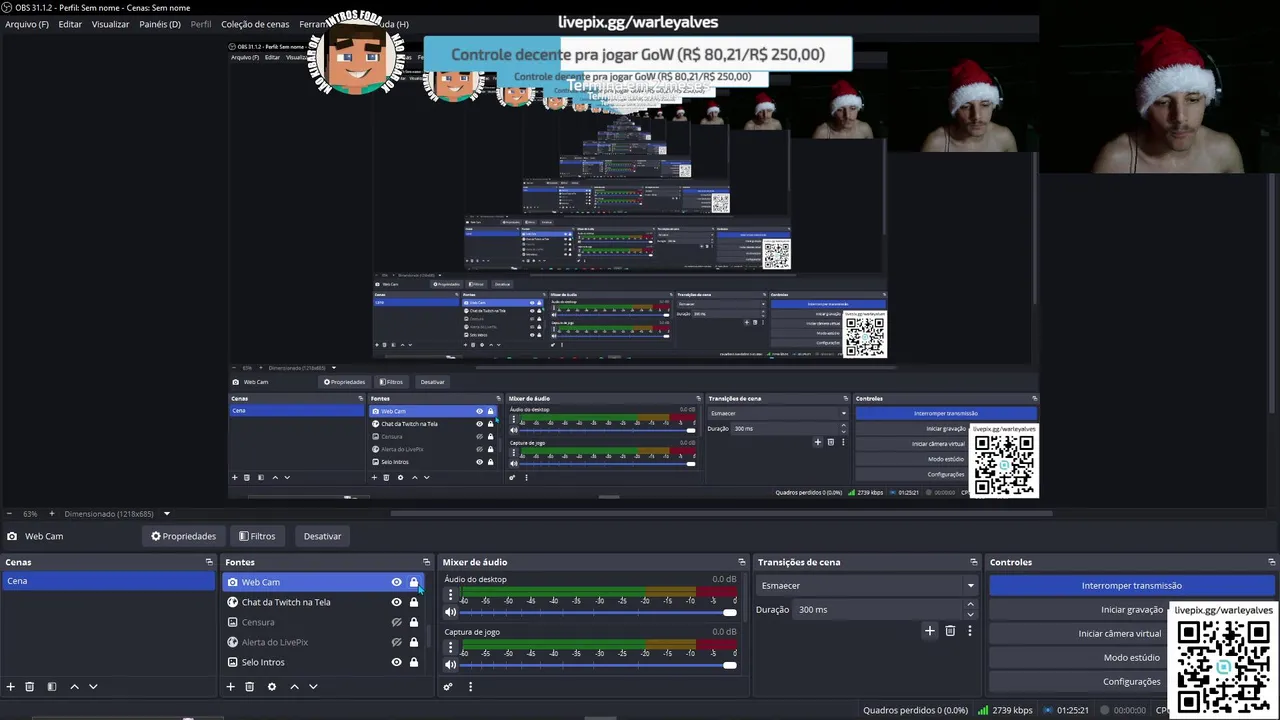Undock the Controles panel
Image resolution: width=1280 pixels, height=720 pixels.
coord(1271,562)
